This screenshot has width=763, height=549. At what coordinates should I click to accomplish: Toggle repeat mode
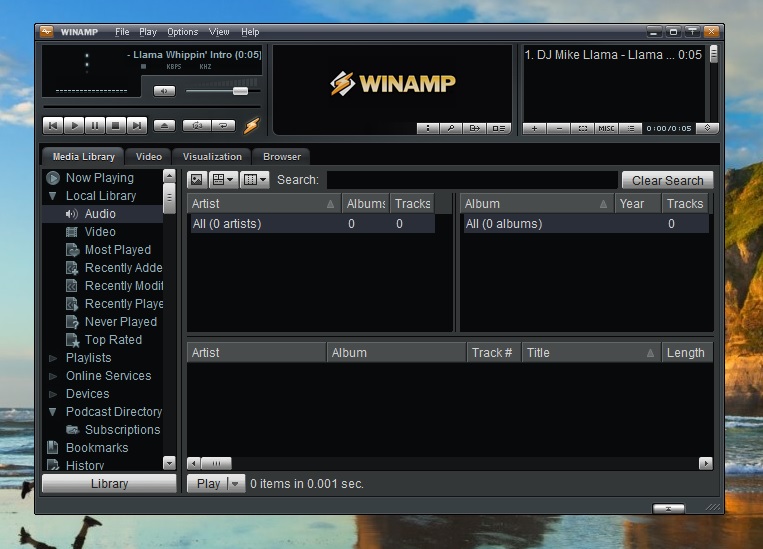(223, 126)
